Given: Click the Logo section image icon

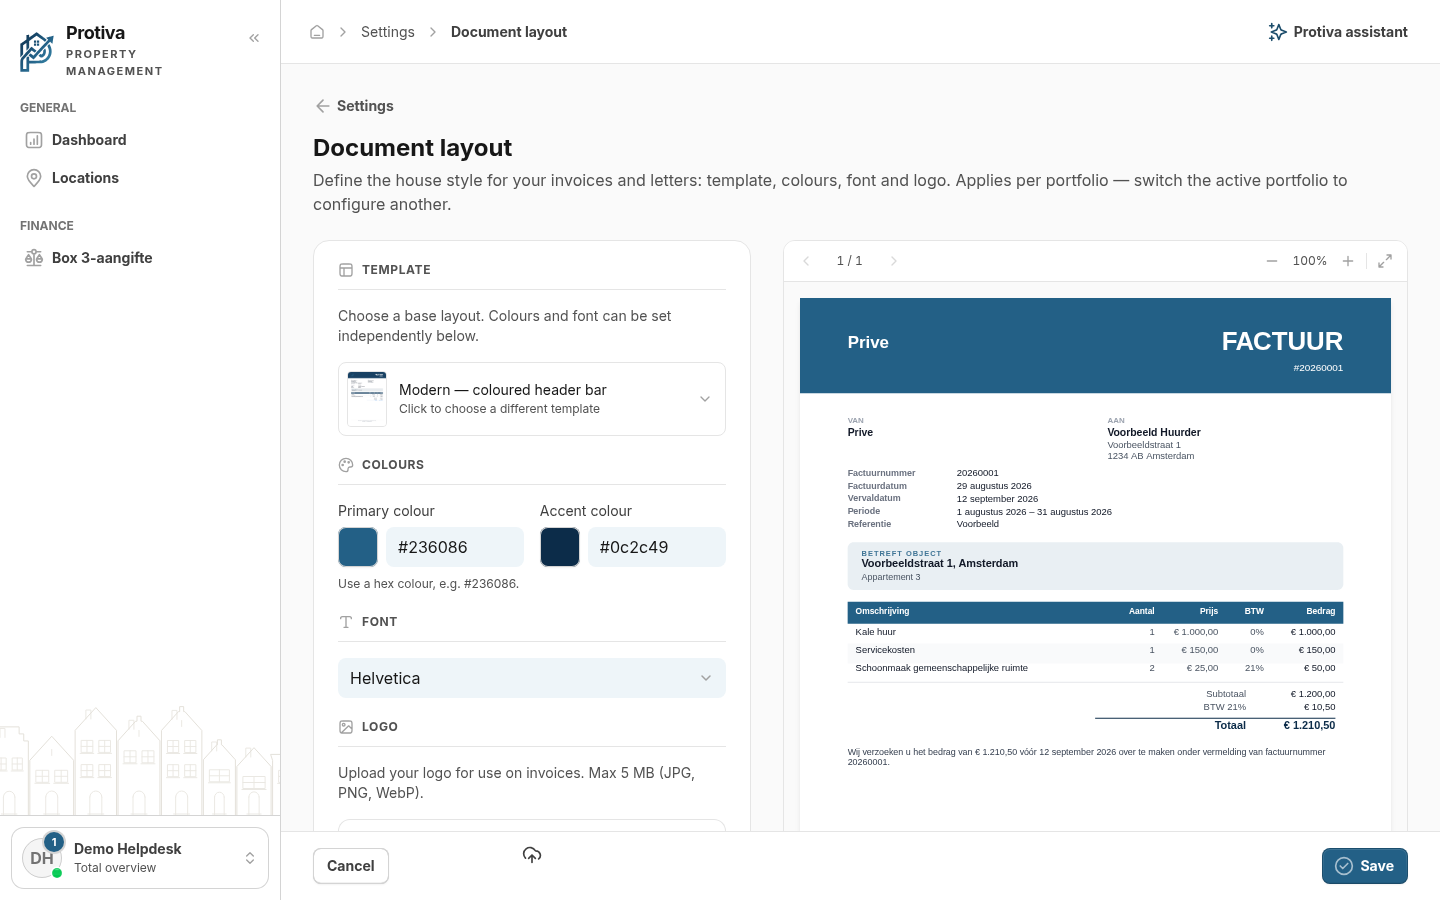Looking at the screenshot, I should (x=346, y=727).
